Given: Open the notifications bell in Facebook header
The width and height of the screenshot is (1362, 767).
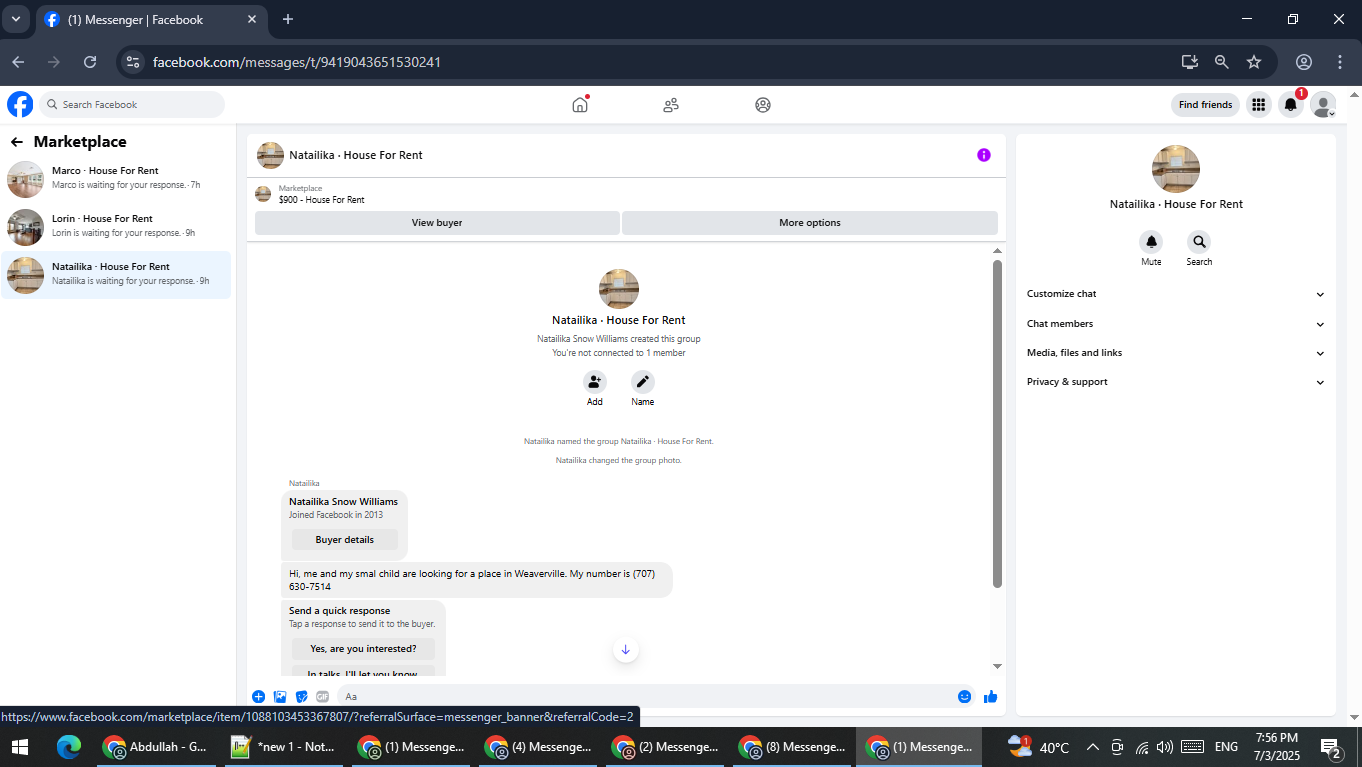Looking at the screenshot, I should click(1291, 104).
